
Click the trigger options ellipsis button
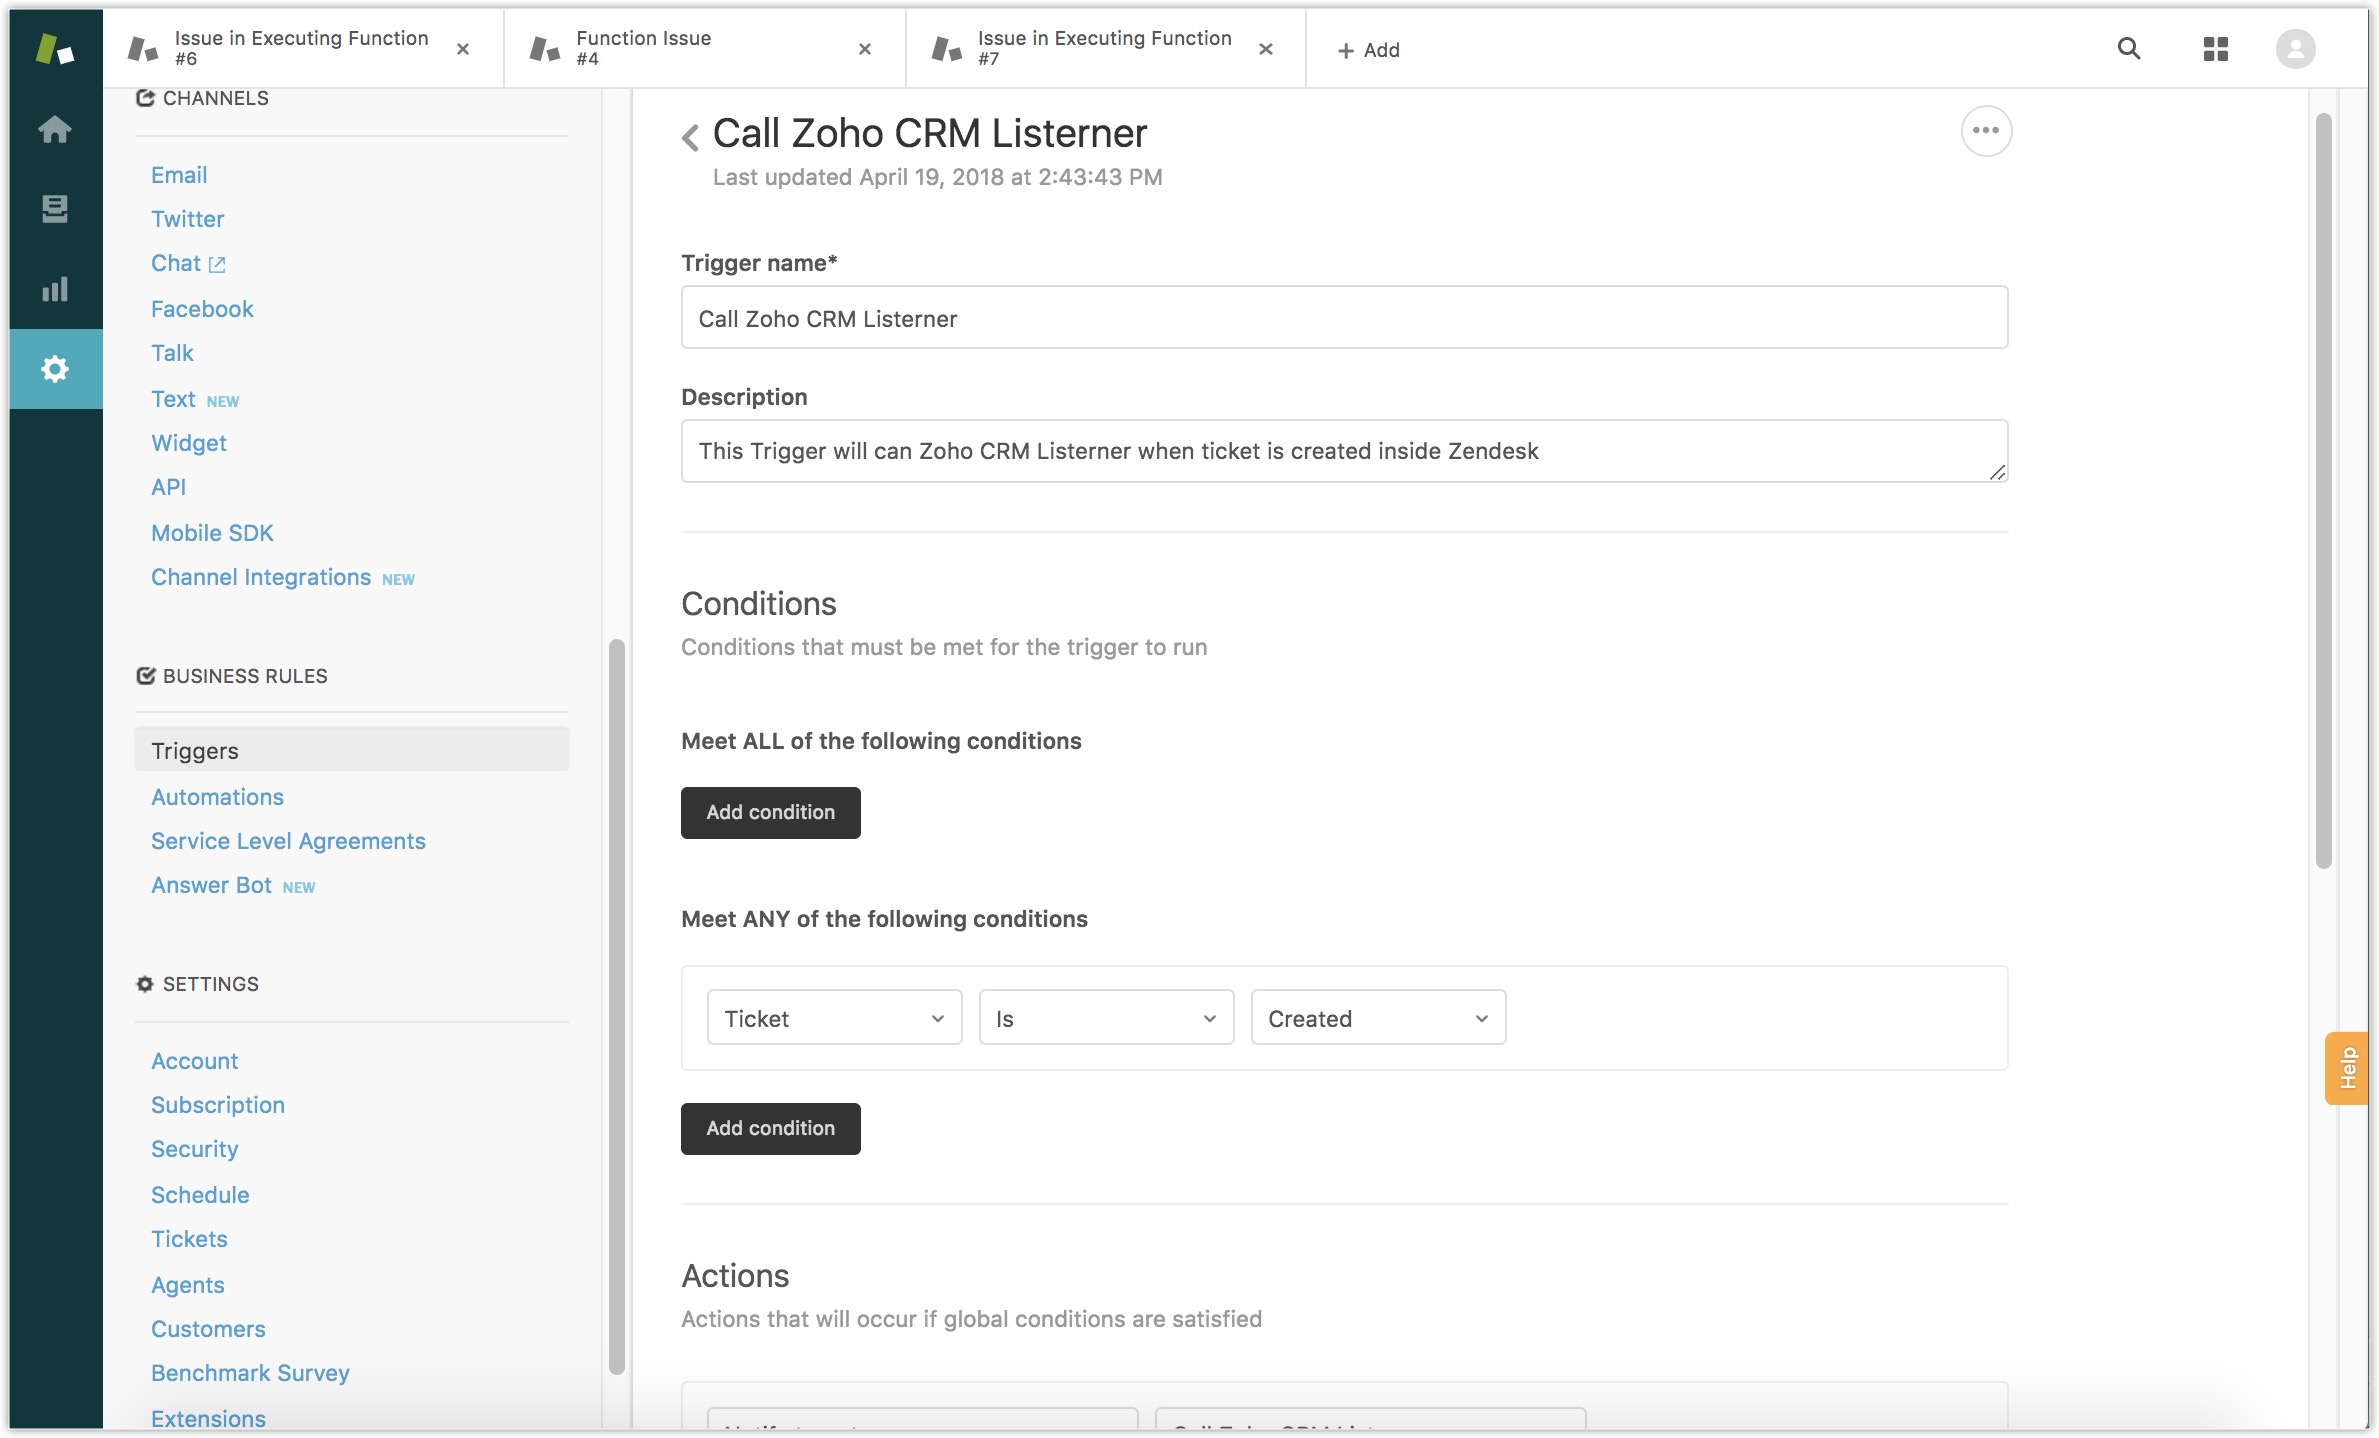click(1985, 131)
